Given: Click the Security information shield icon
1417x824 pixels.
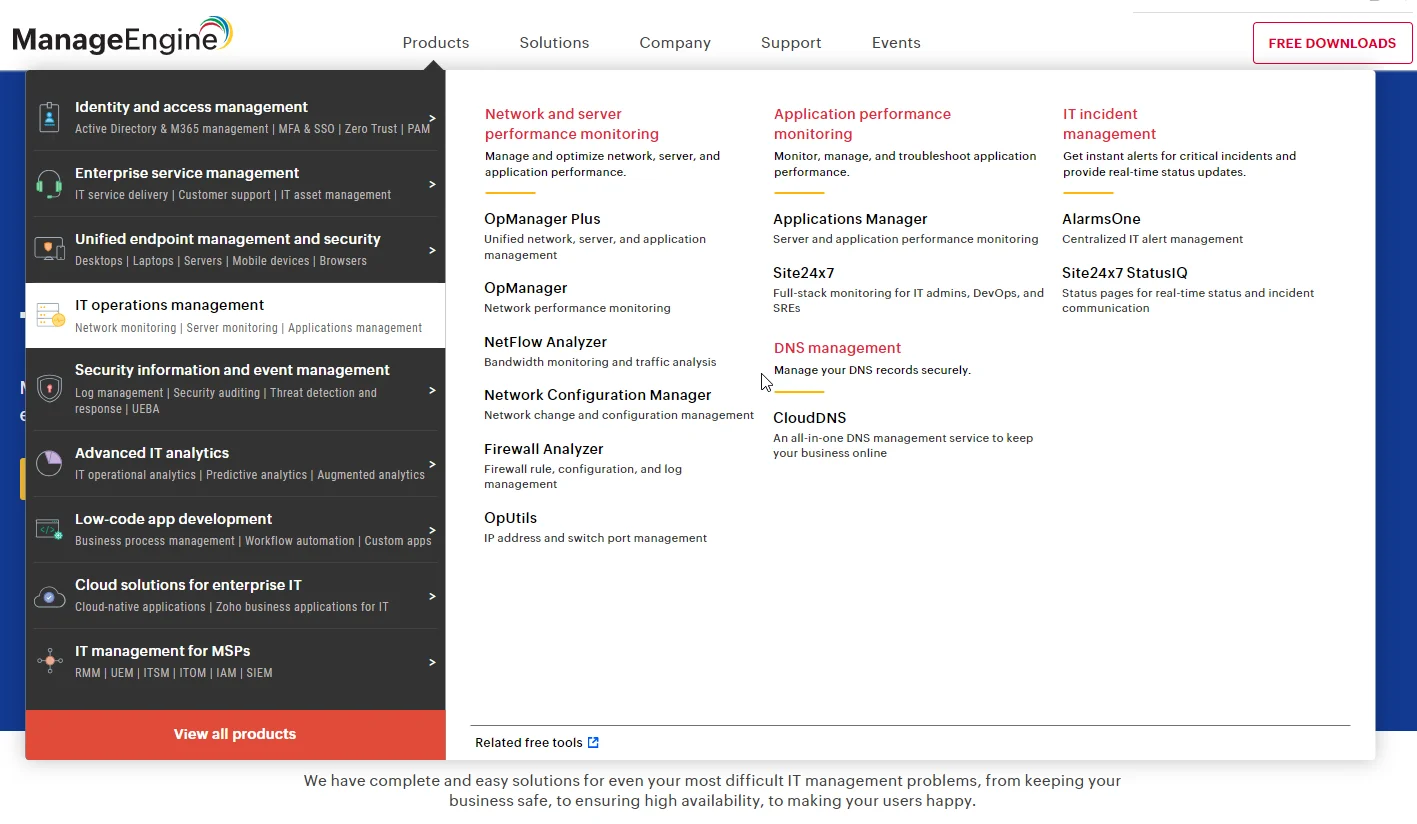Looking at the screenshot, I should pos(49,388).
